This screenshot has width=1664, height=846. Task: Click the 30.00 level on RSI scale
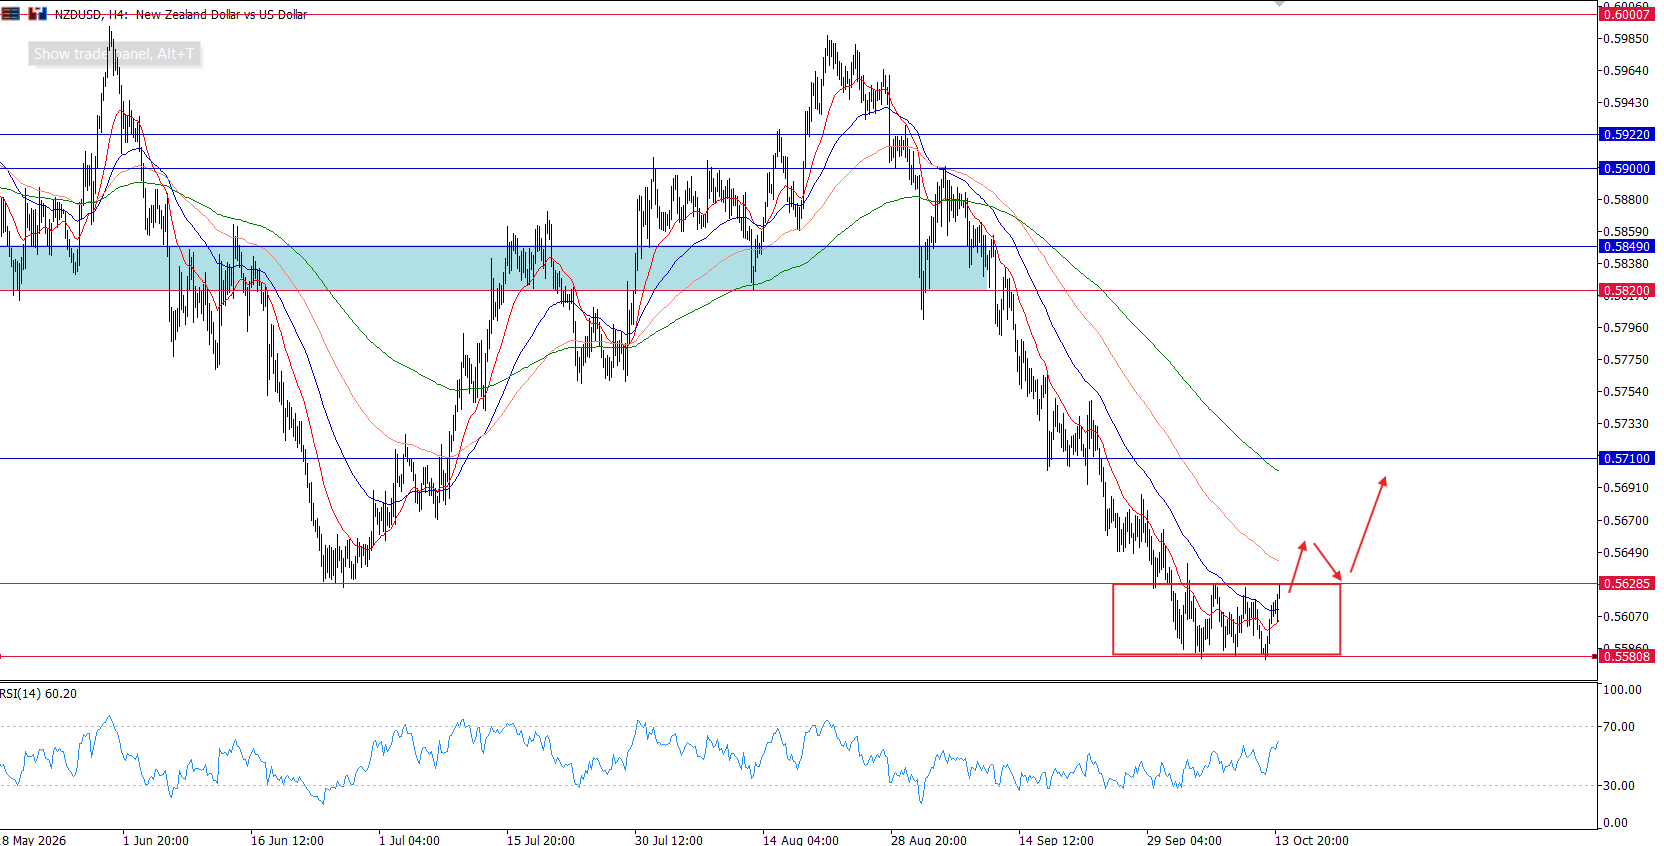pyautogui.click(x=1620, y=786)
